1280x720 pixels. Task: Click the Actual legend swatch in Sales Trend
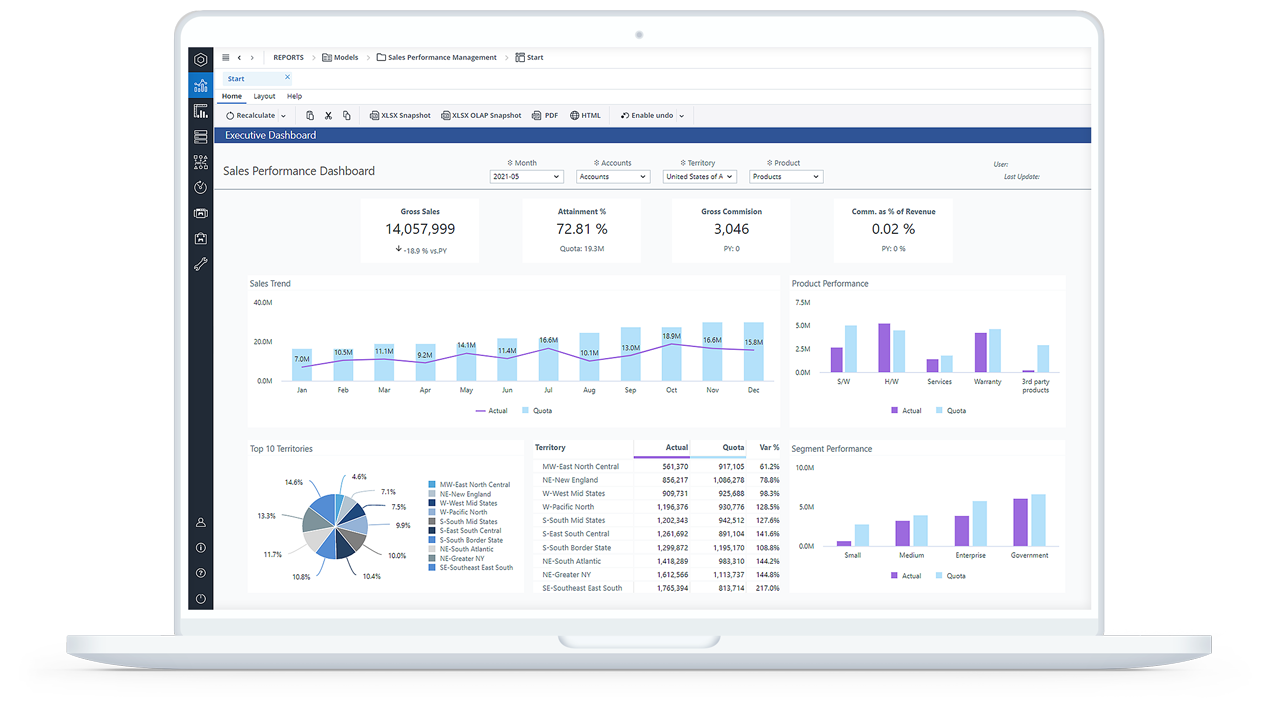click(x=480, y=411)
